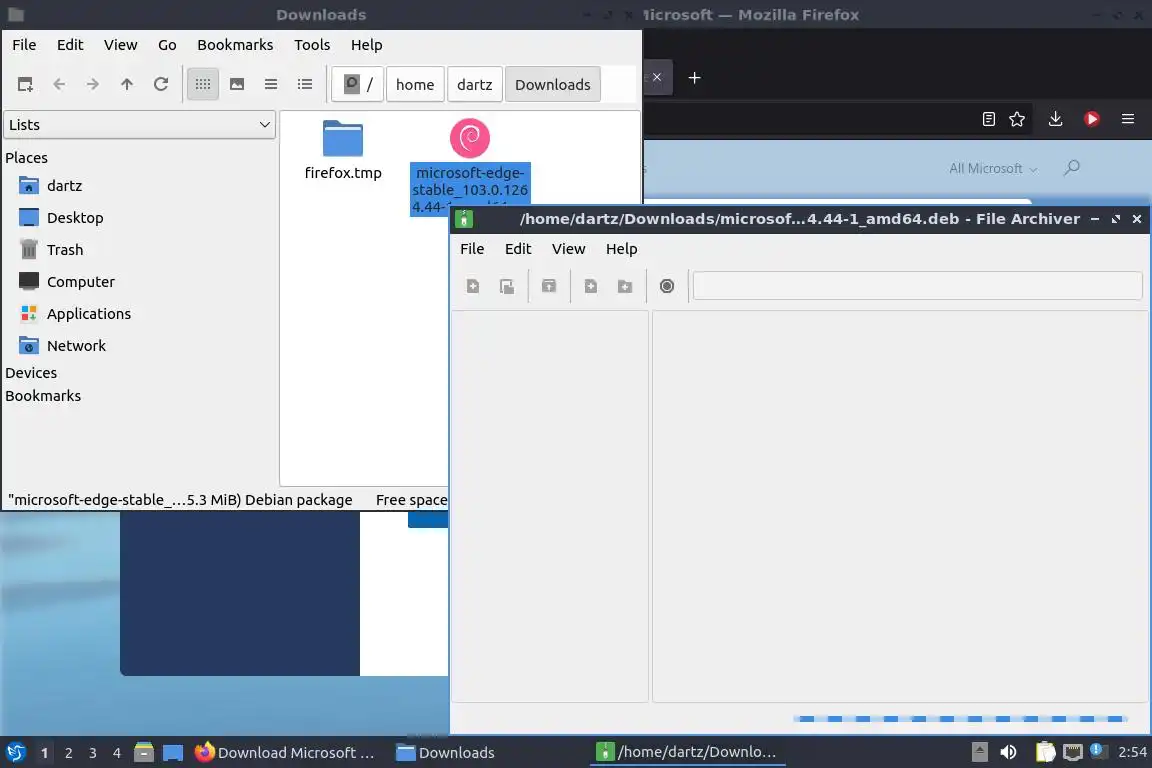Go up to the parent folder
Screen dimensions: 1152x768
127,85
